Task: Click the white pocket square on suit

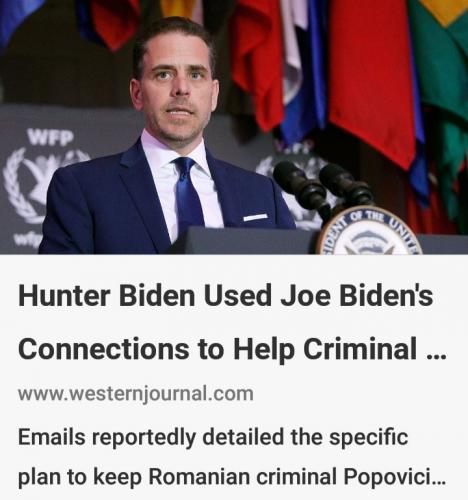Action: tap(255, 217)
